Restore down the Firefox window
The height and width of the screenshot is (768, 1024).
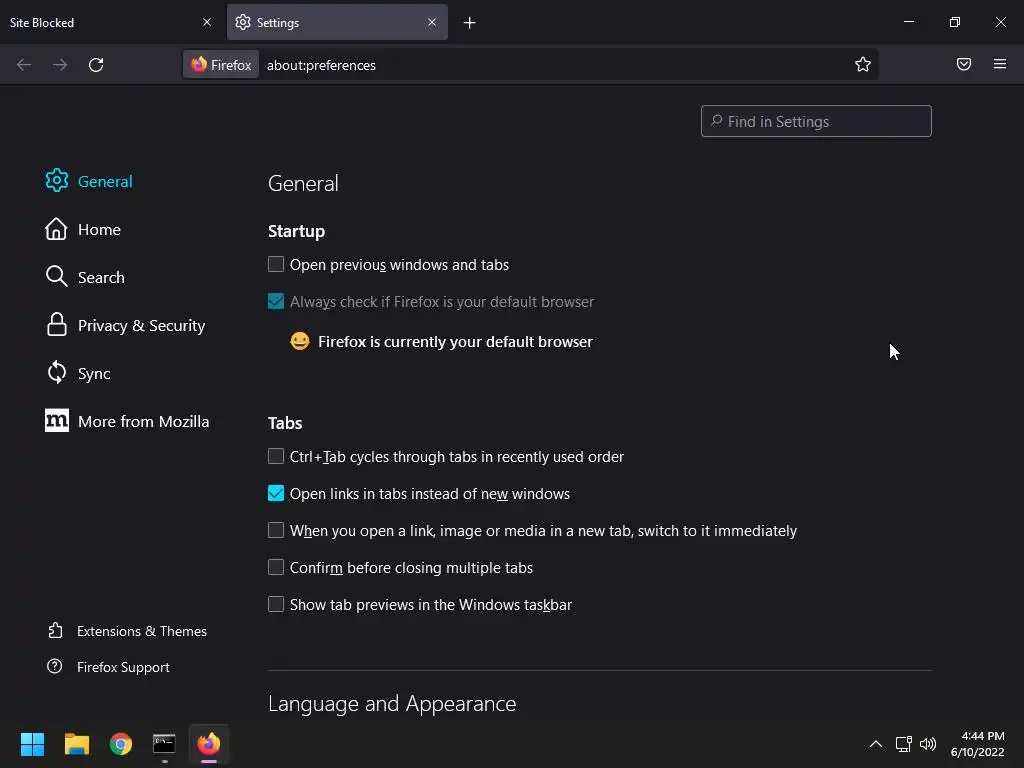pyautogui.click(x=955, y=22)
